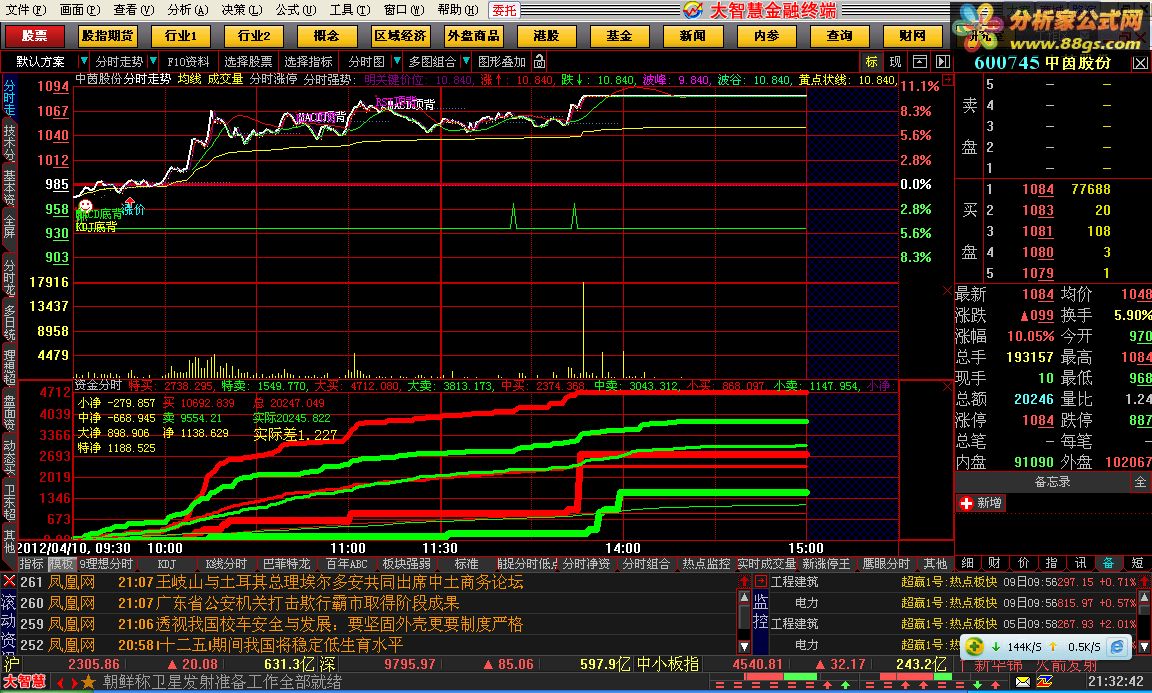Open the 财网 section
The image size is (1152, 693).
pos(912,35)
